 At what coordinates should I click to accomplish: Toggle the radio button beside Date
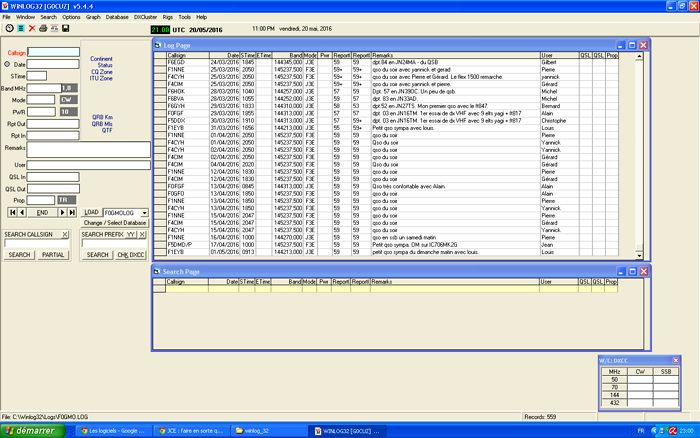7,64
